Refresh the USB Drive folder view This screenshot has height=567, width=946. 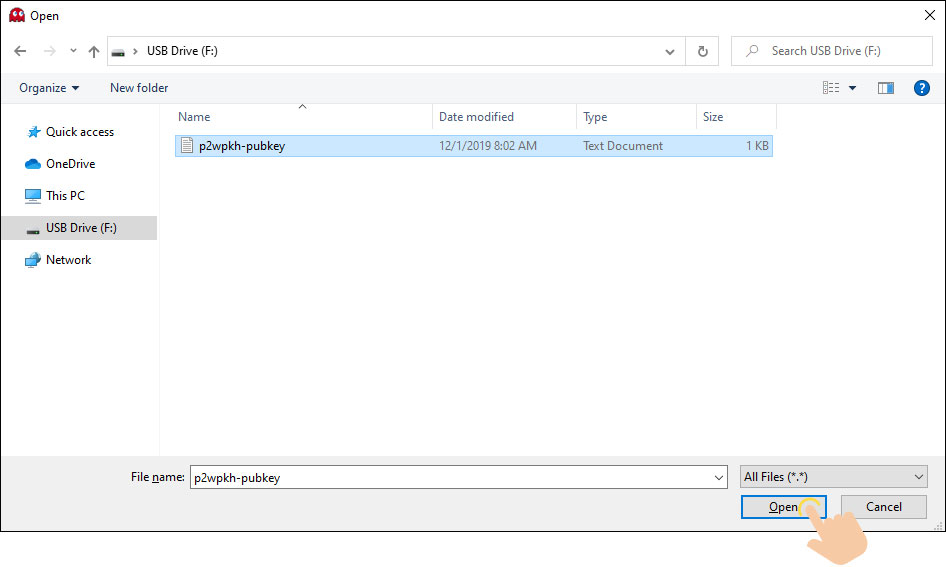(x=702, y=51)
